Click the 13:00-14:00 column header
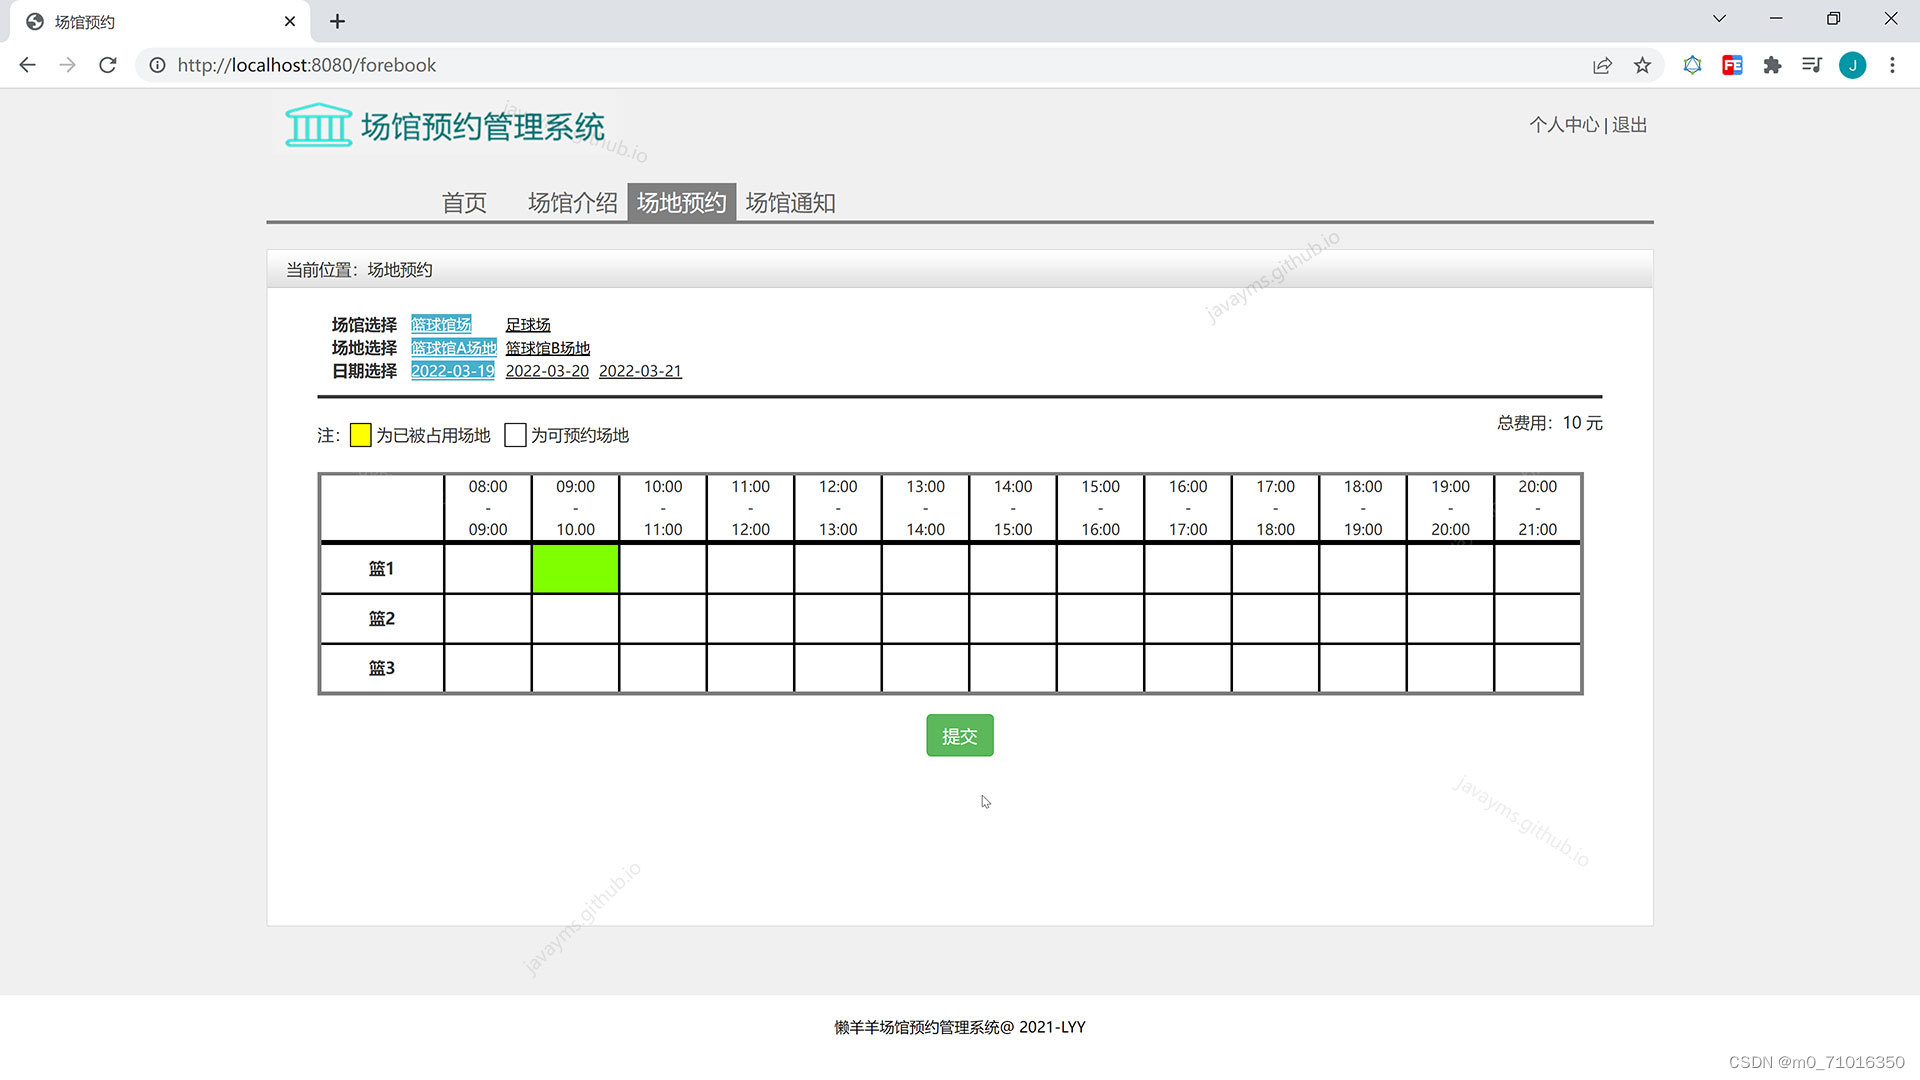Viewport: 1920px width, 1080px height. pyautogui.click(x=925, y=508)
